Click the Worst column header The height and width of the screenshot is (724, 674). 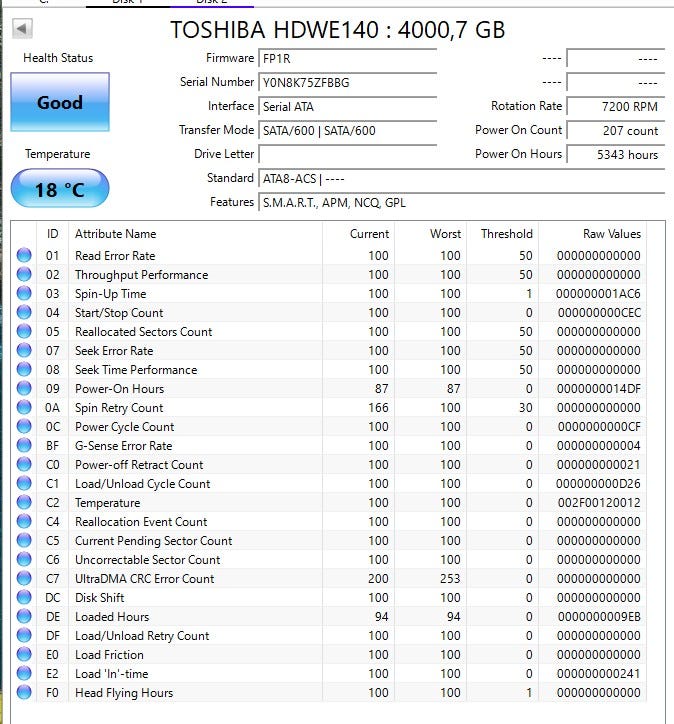(x=431, y=234)
